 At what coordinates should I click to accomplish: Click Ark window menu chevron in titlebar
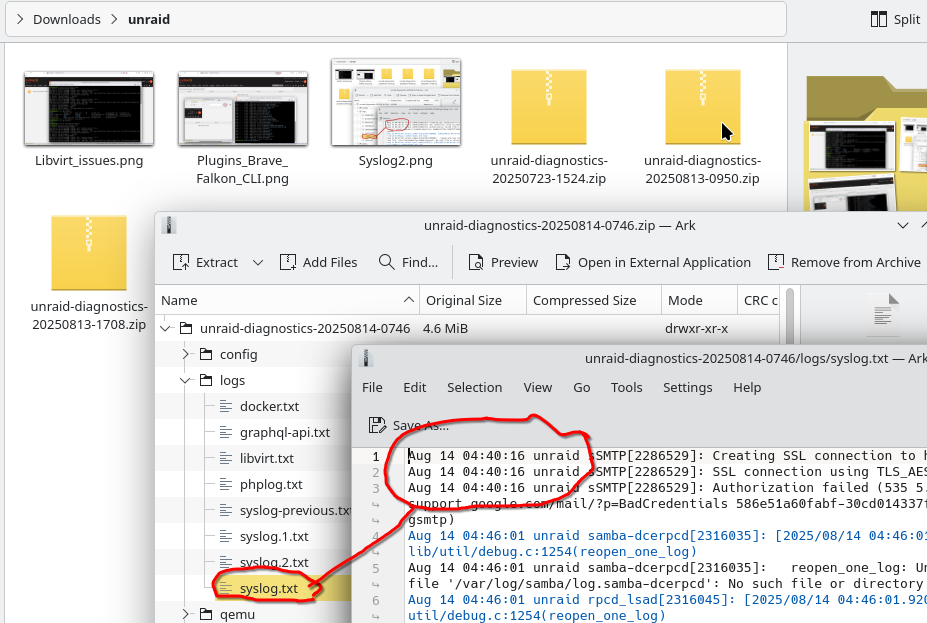click(x=903, y=226)
